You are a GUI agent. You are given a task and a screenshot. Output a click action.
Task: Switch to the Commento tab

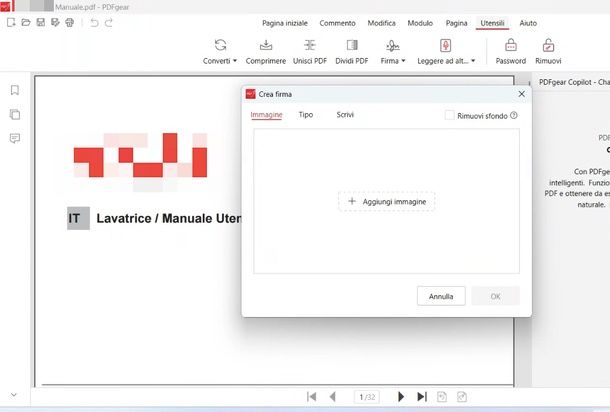point(337,23)
